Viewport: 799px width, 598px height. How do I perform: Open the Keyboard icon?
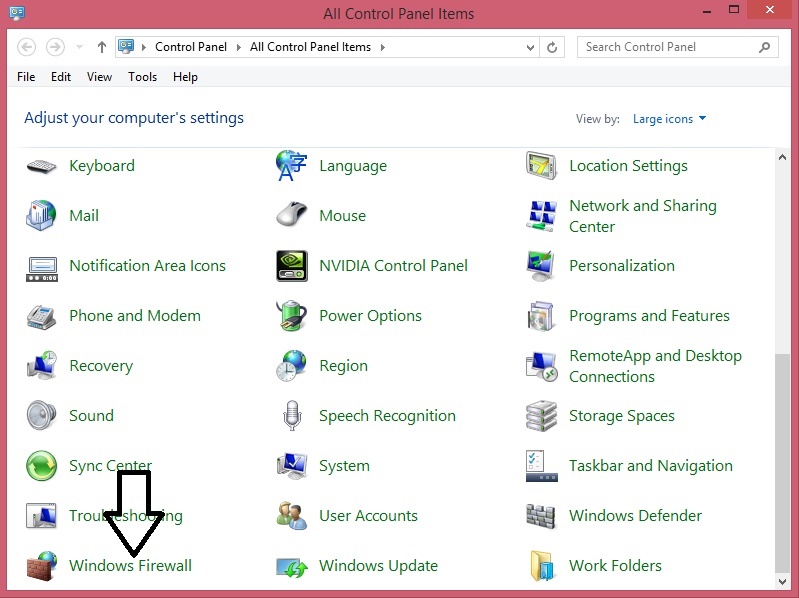point(41,167)
